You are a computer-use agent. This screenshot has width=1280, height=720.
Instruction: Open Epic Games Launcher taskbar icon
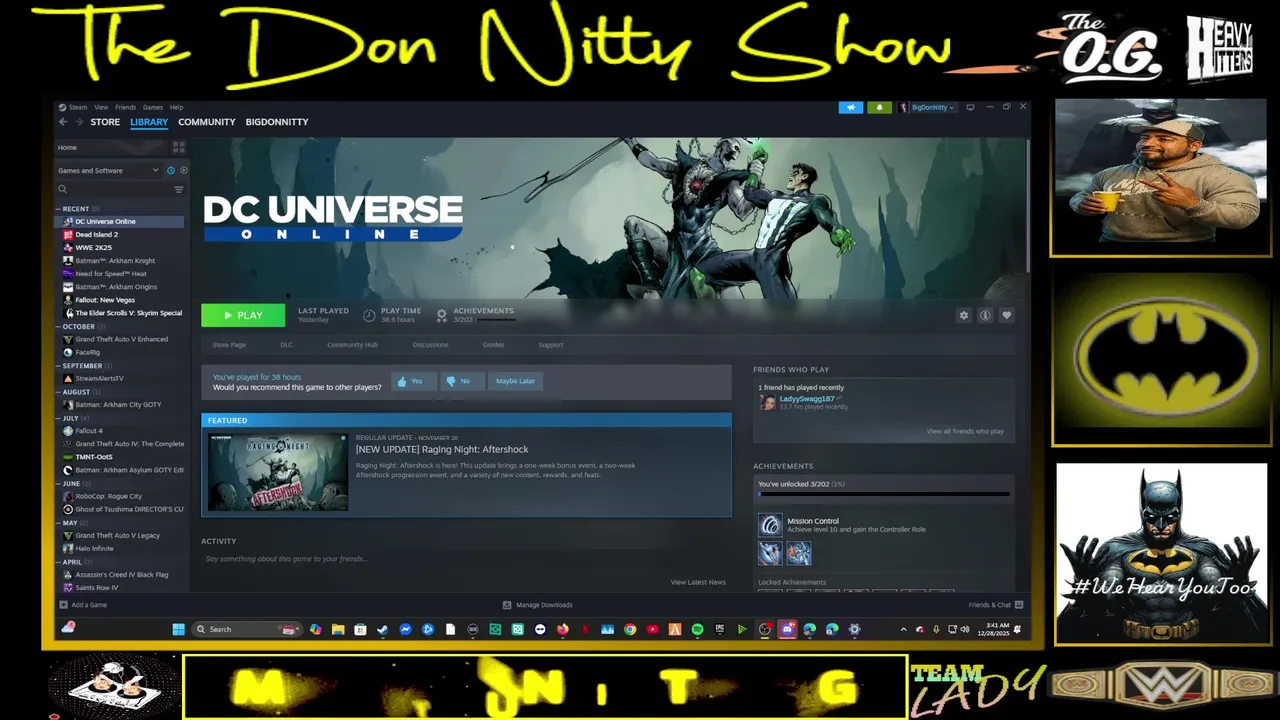720,629
